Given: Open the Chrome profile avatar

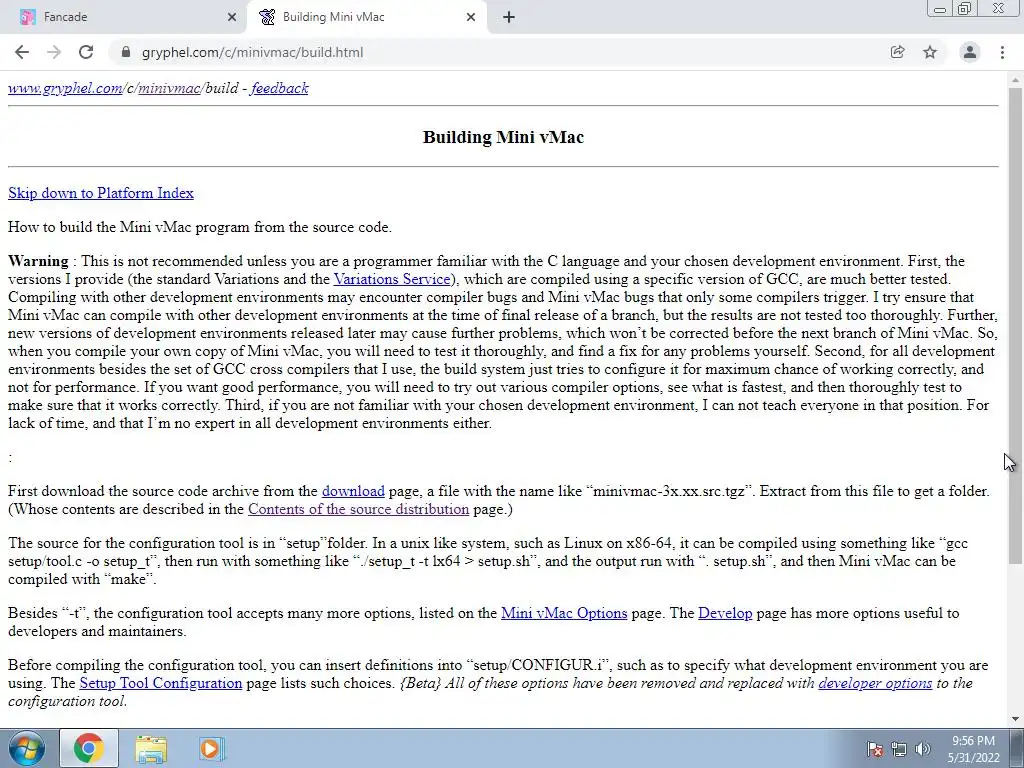Looking at the screenshot, I should tap(970, 52).
